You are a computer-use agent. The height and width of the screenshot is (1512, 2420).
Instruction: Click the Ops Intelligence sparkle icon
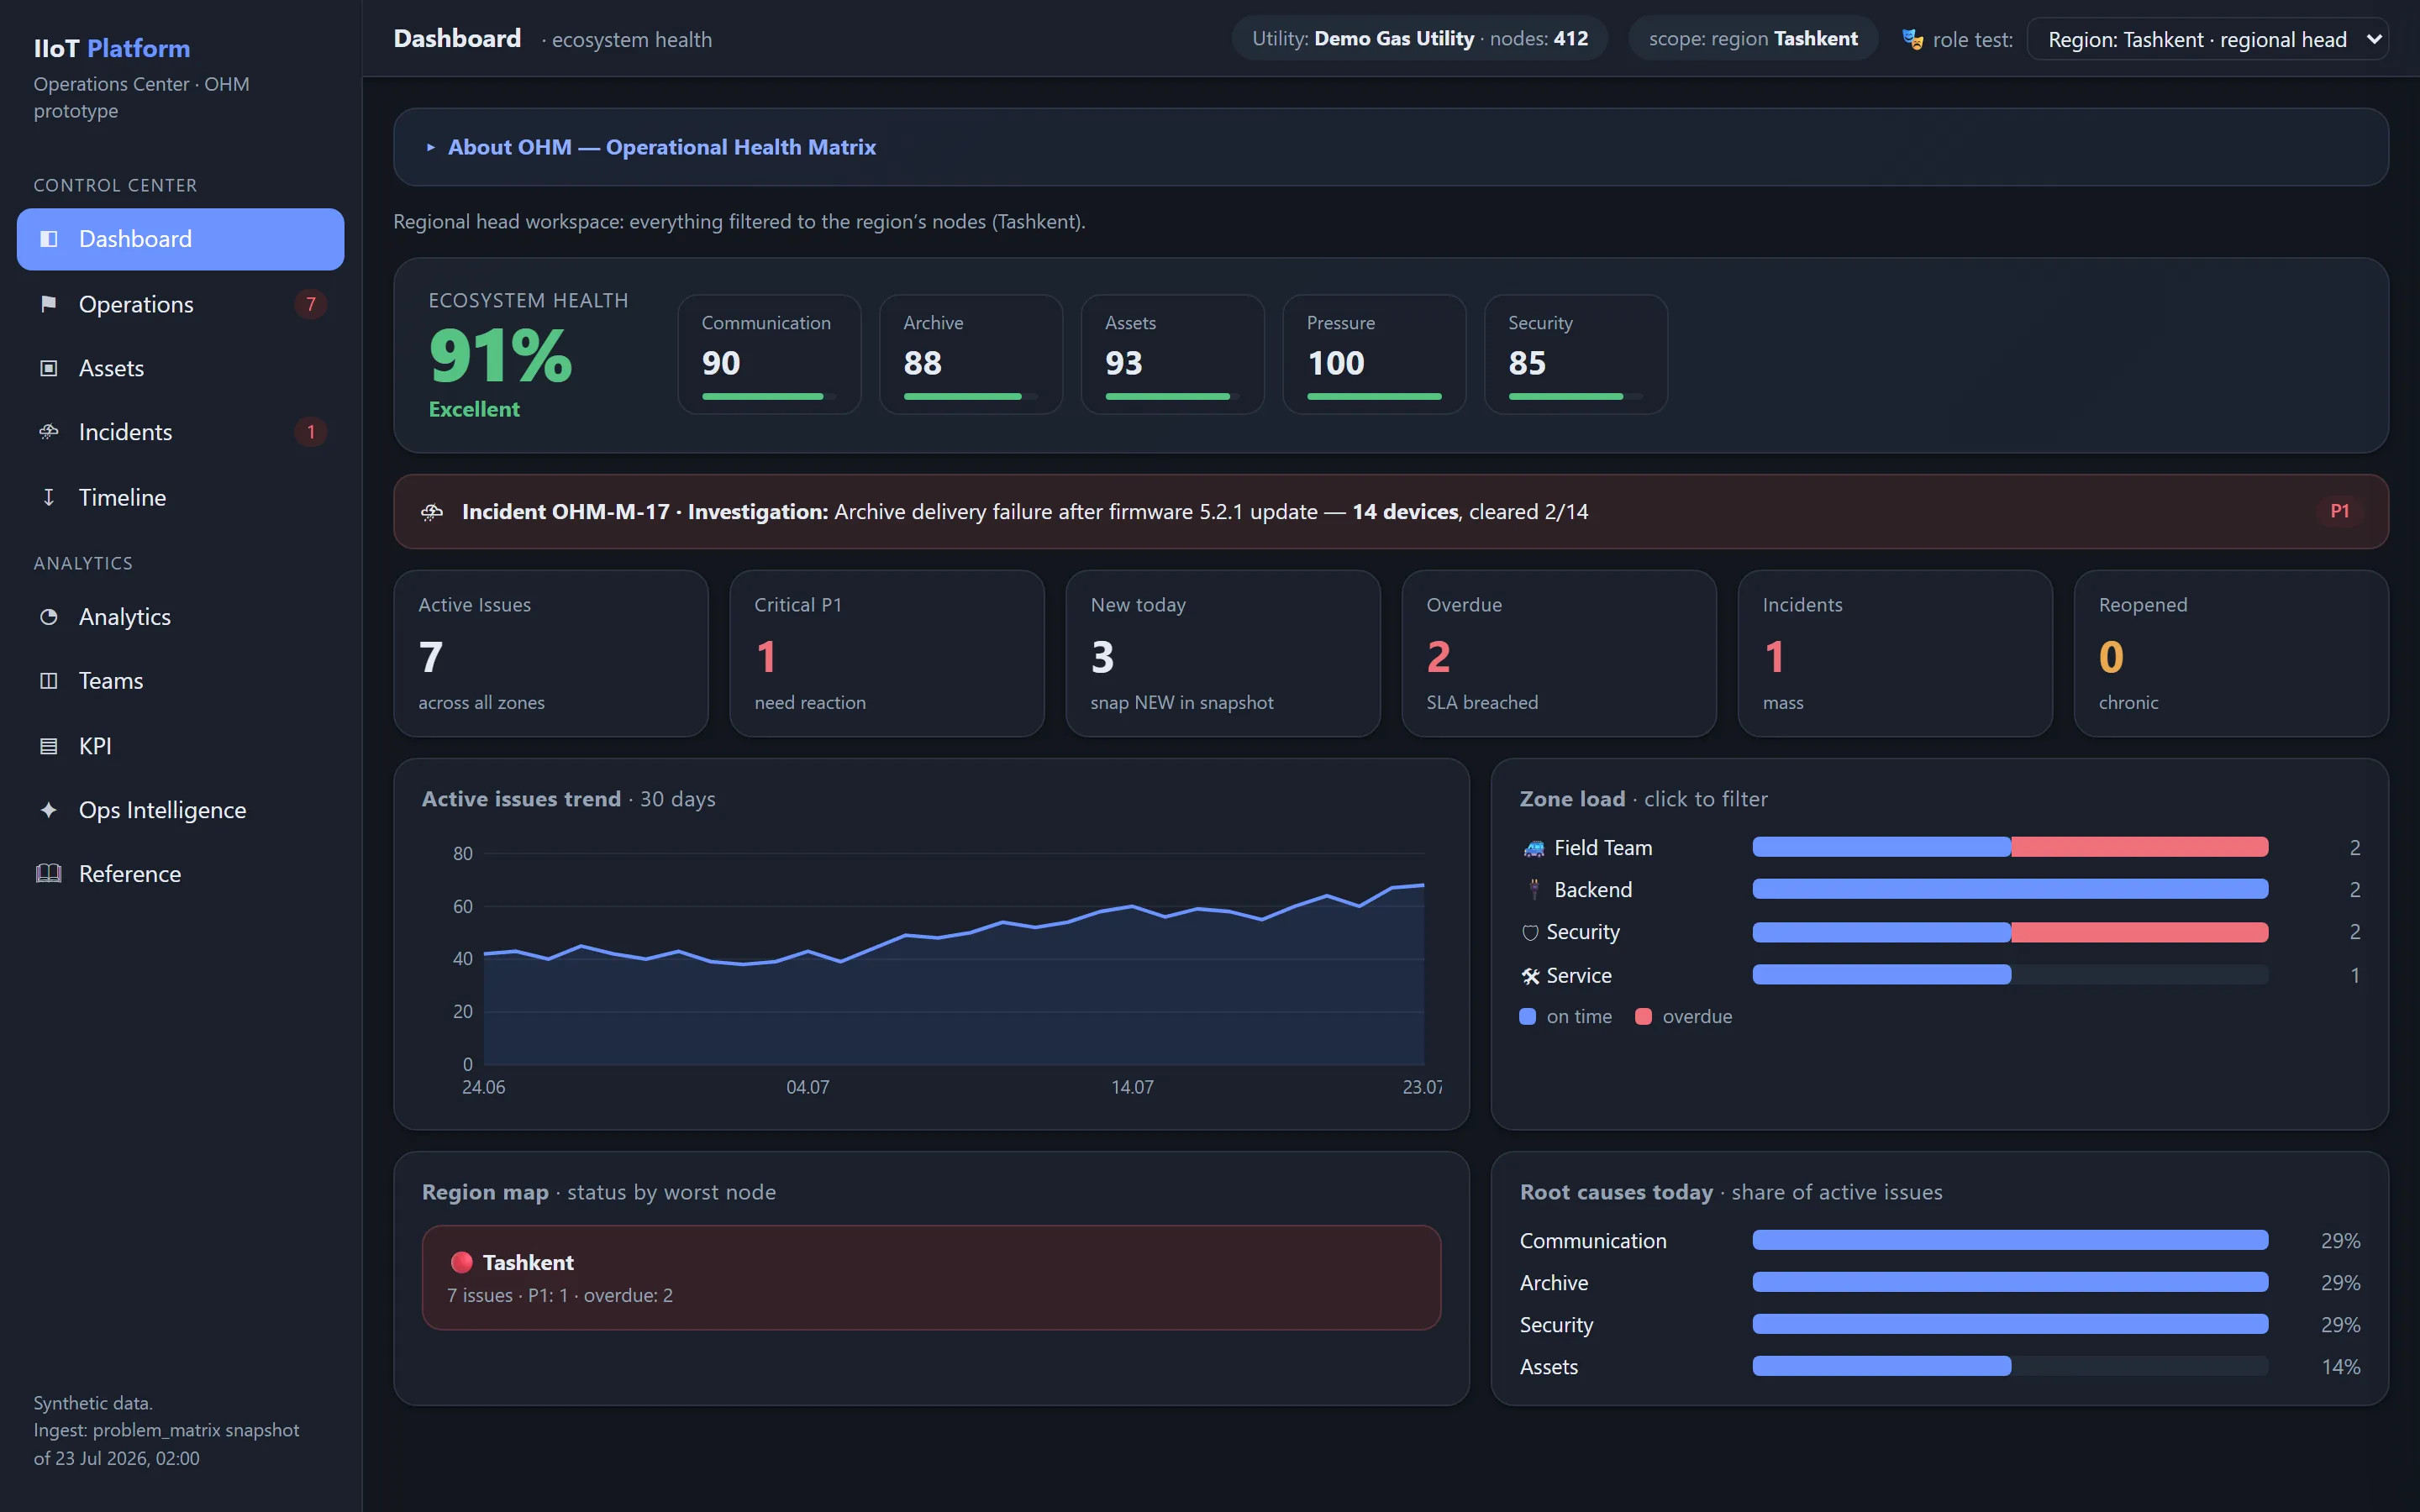(48, 810)
